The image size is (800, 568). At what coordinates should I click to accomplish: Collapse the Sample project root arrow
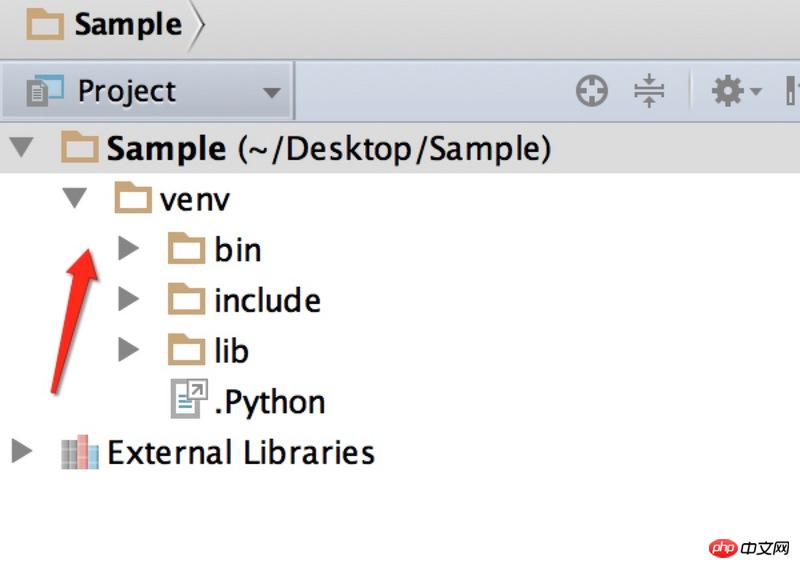point(21,149)
